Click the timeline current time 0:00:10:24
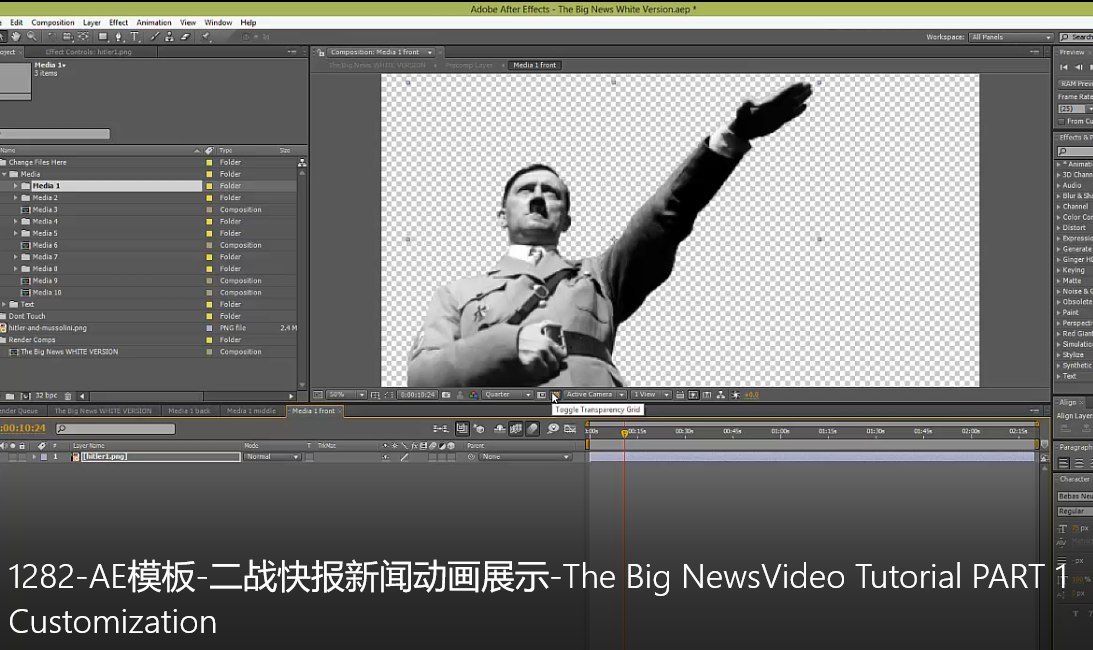This screenshot has height=650, width=1093. pyautogui.click(x=23, y=428)
